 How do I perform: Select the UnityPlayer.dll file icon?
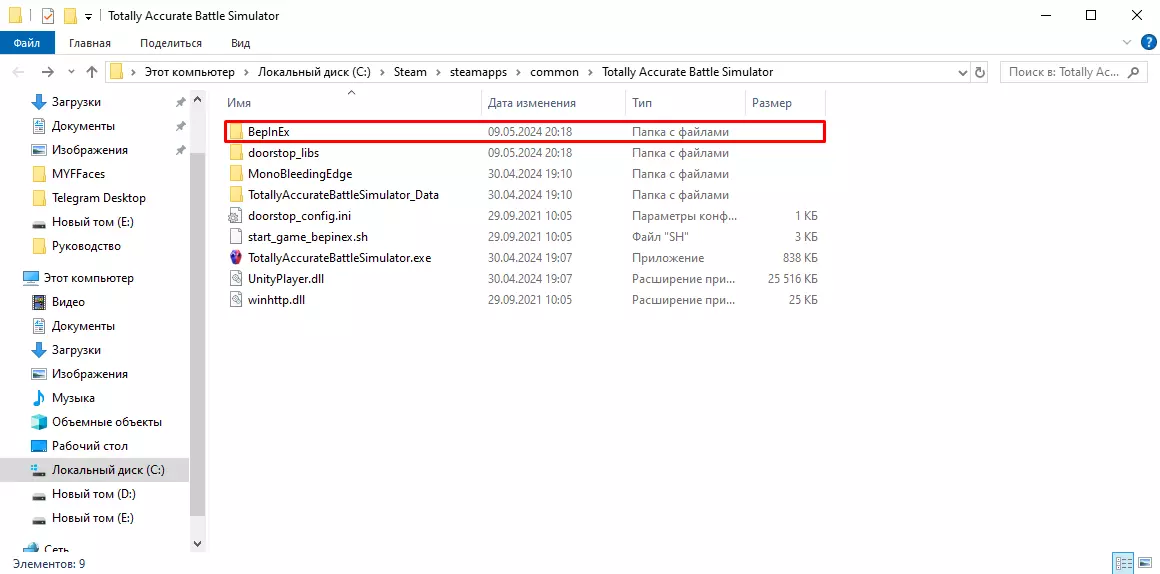tap(236, 279)
